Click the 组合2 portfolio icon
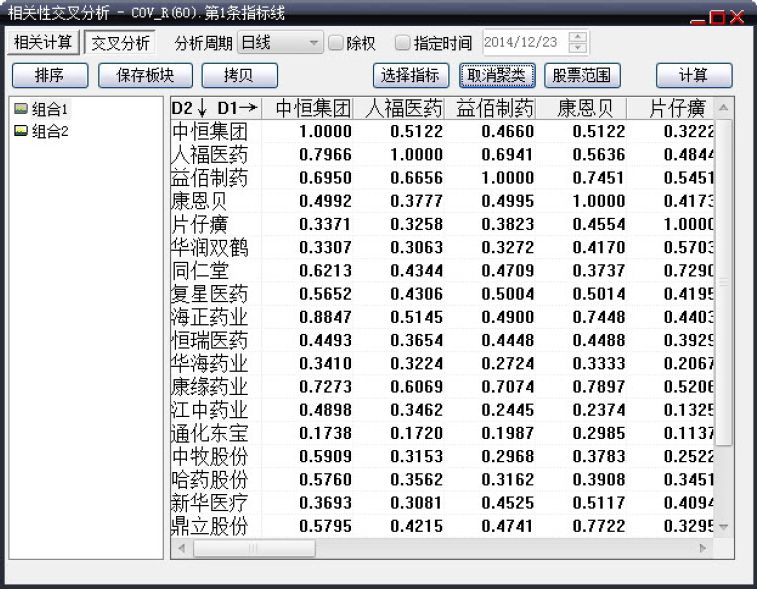Image resolution: width=757 pixels, height=589 pixels. pos(21,130)
